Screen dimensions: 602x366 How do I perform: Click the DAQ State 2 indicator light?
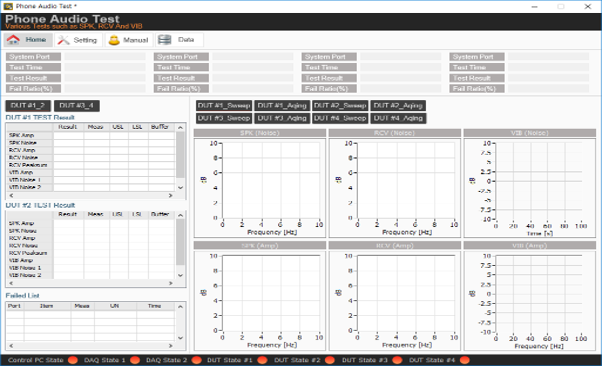click(x=197, y=360)
